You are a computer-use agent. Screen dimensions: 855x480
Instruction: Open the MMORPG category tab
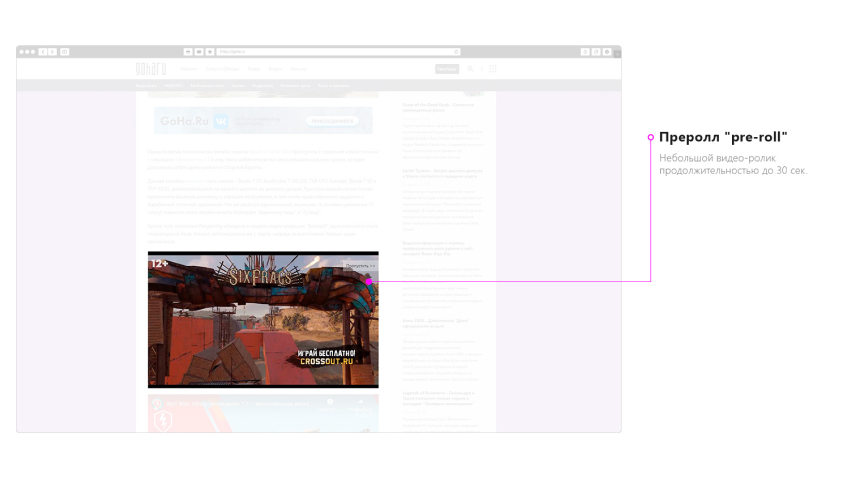174,86
